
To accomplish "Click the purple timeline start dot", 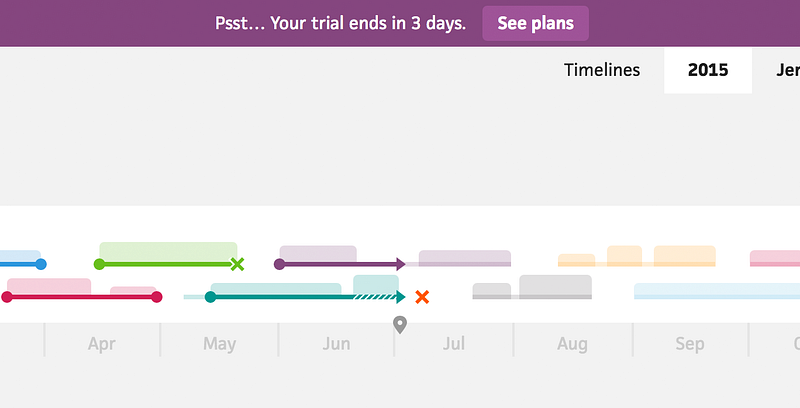I will 280,264.
